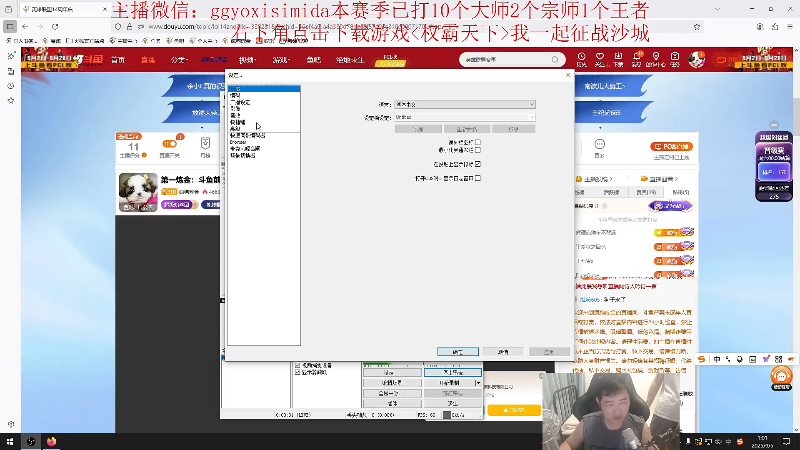This screenshot has height=450, width=800.
Task: Bookmark page with the address bar star
Action: [697, 27]
